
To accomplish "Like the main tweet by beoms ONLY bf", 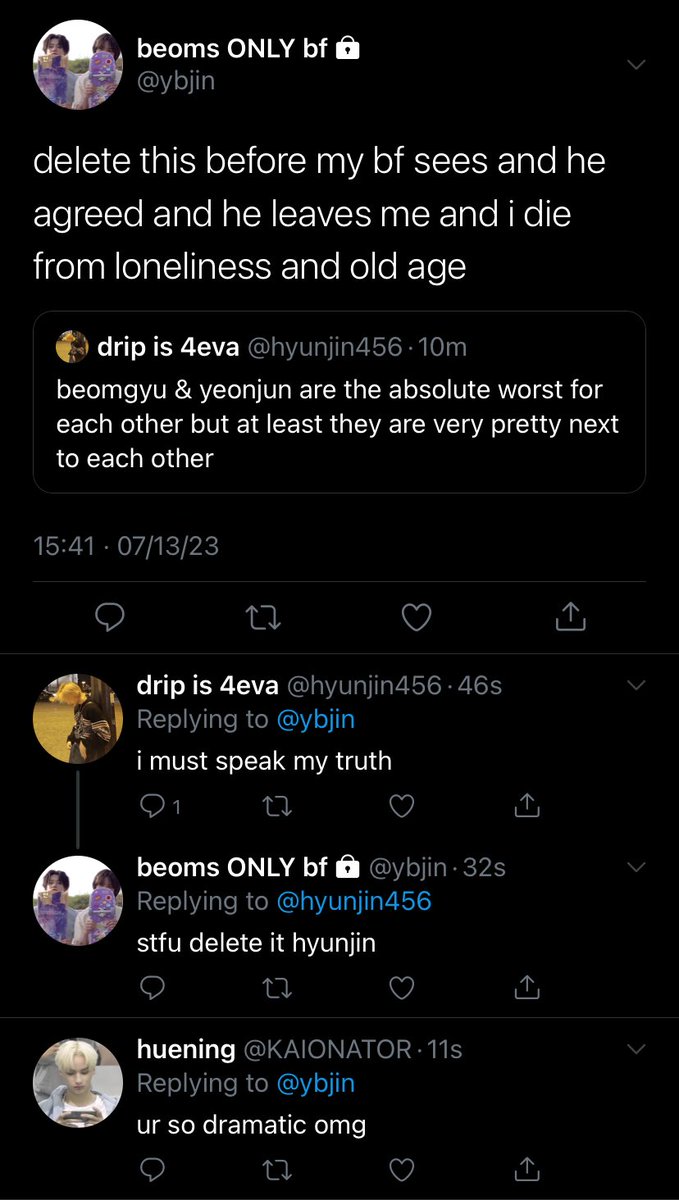I will point(416,617).
